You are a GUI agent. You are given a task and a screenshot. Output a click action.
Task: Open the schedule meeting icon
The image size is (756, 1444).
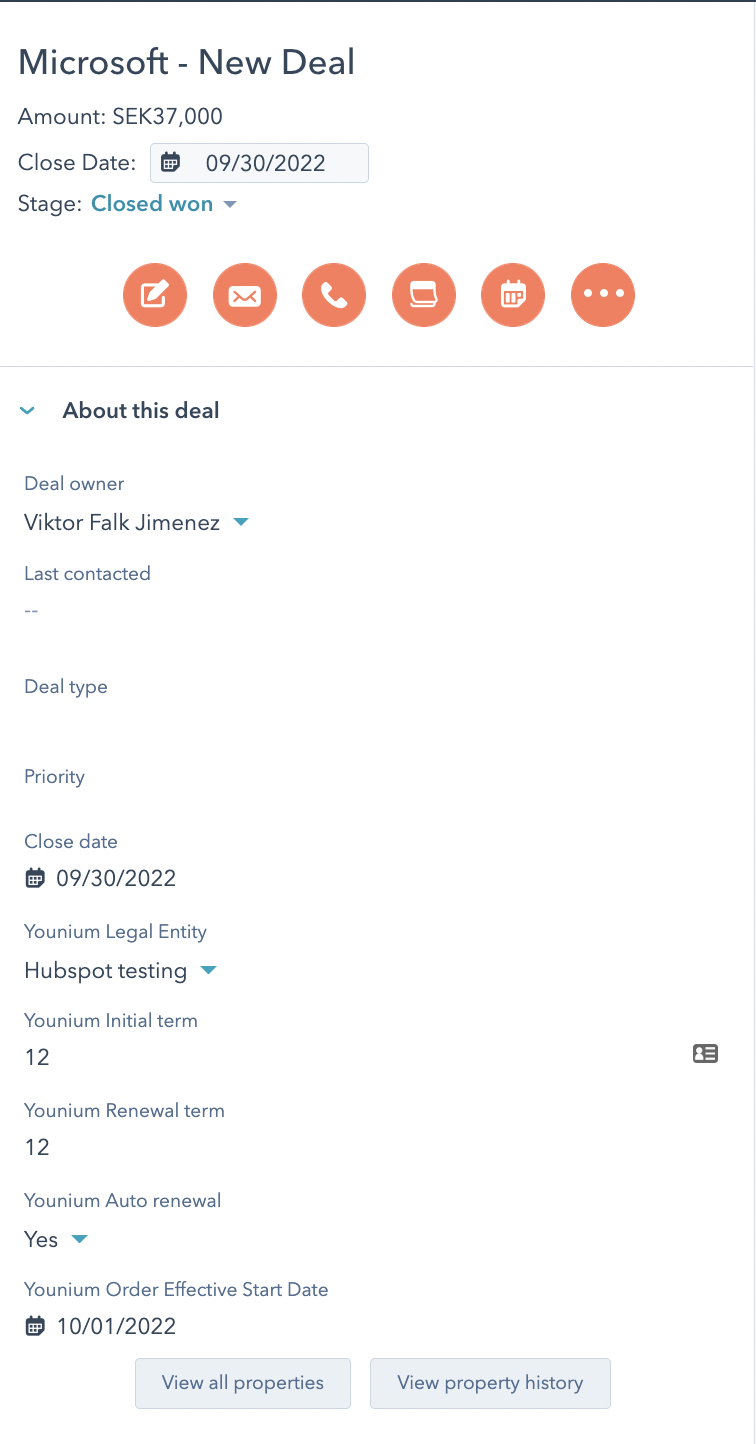(513, 295)
